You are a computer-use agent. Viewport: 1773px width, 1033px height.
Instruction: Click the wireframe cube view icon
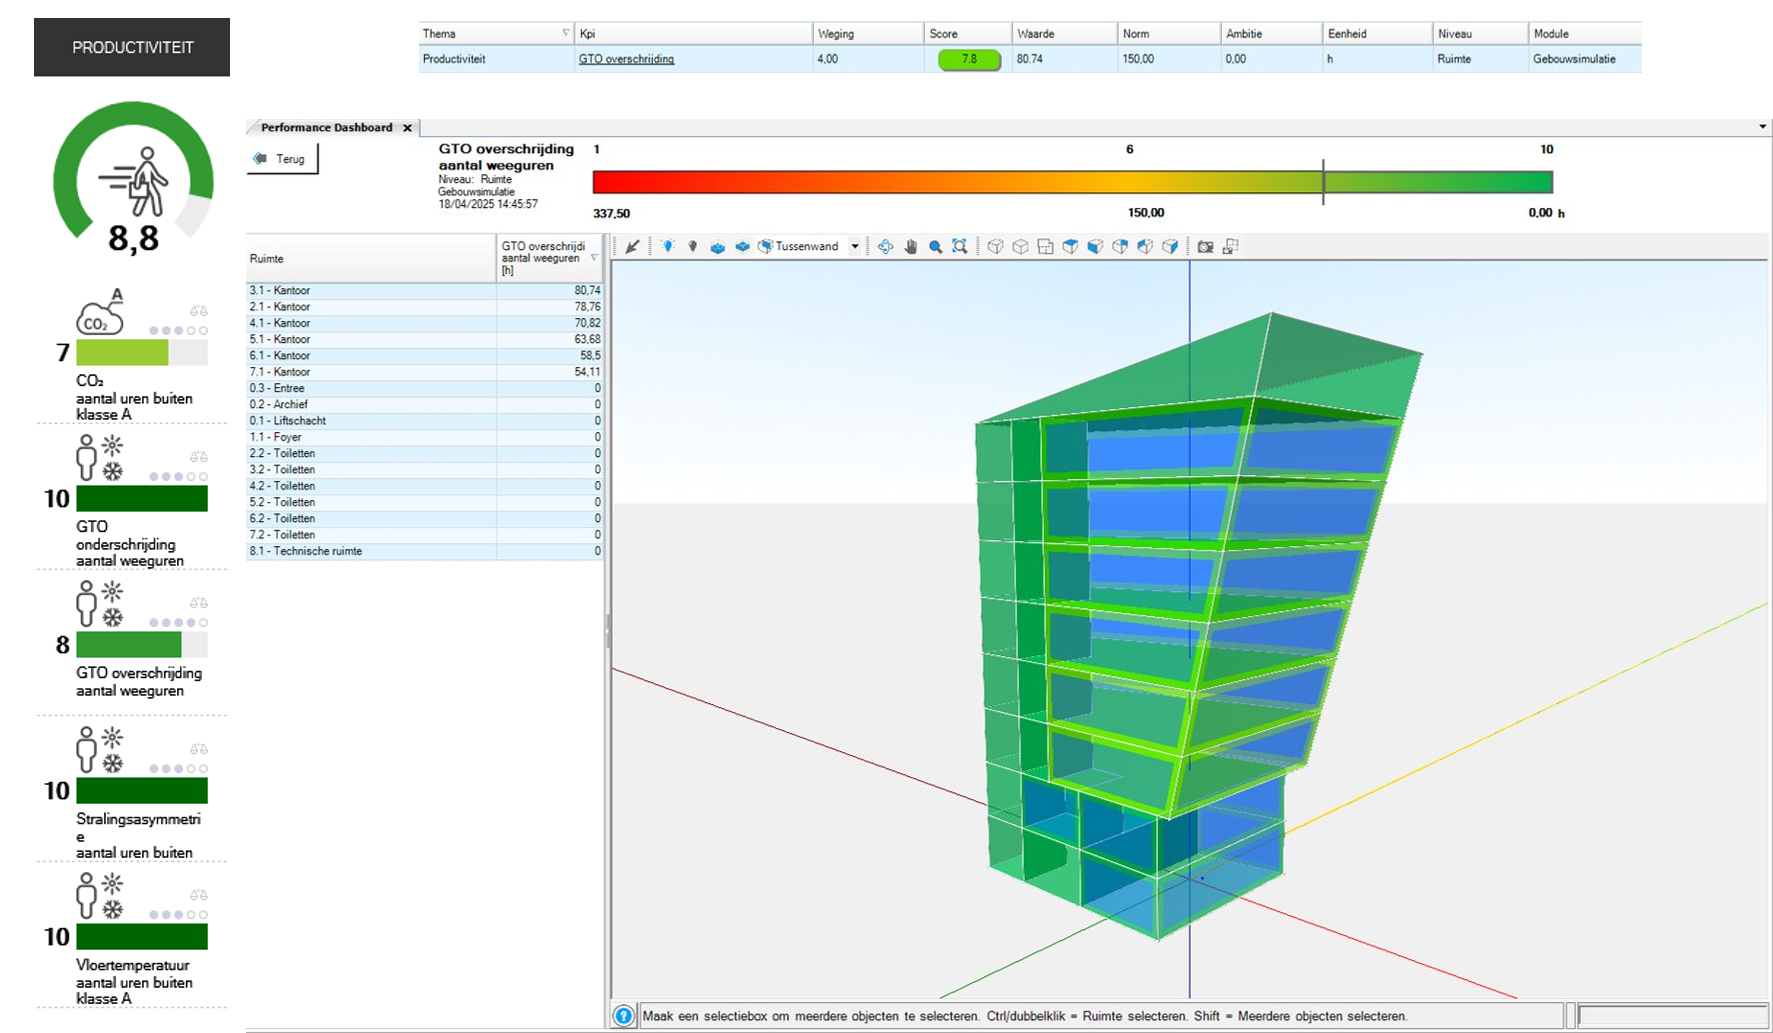click(995, 247)
